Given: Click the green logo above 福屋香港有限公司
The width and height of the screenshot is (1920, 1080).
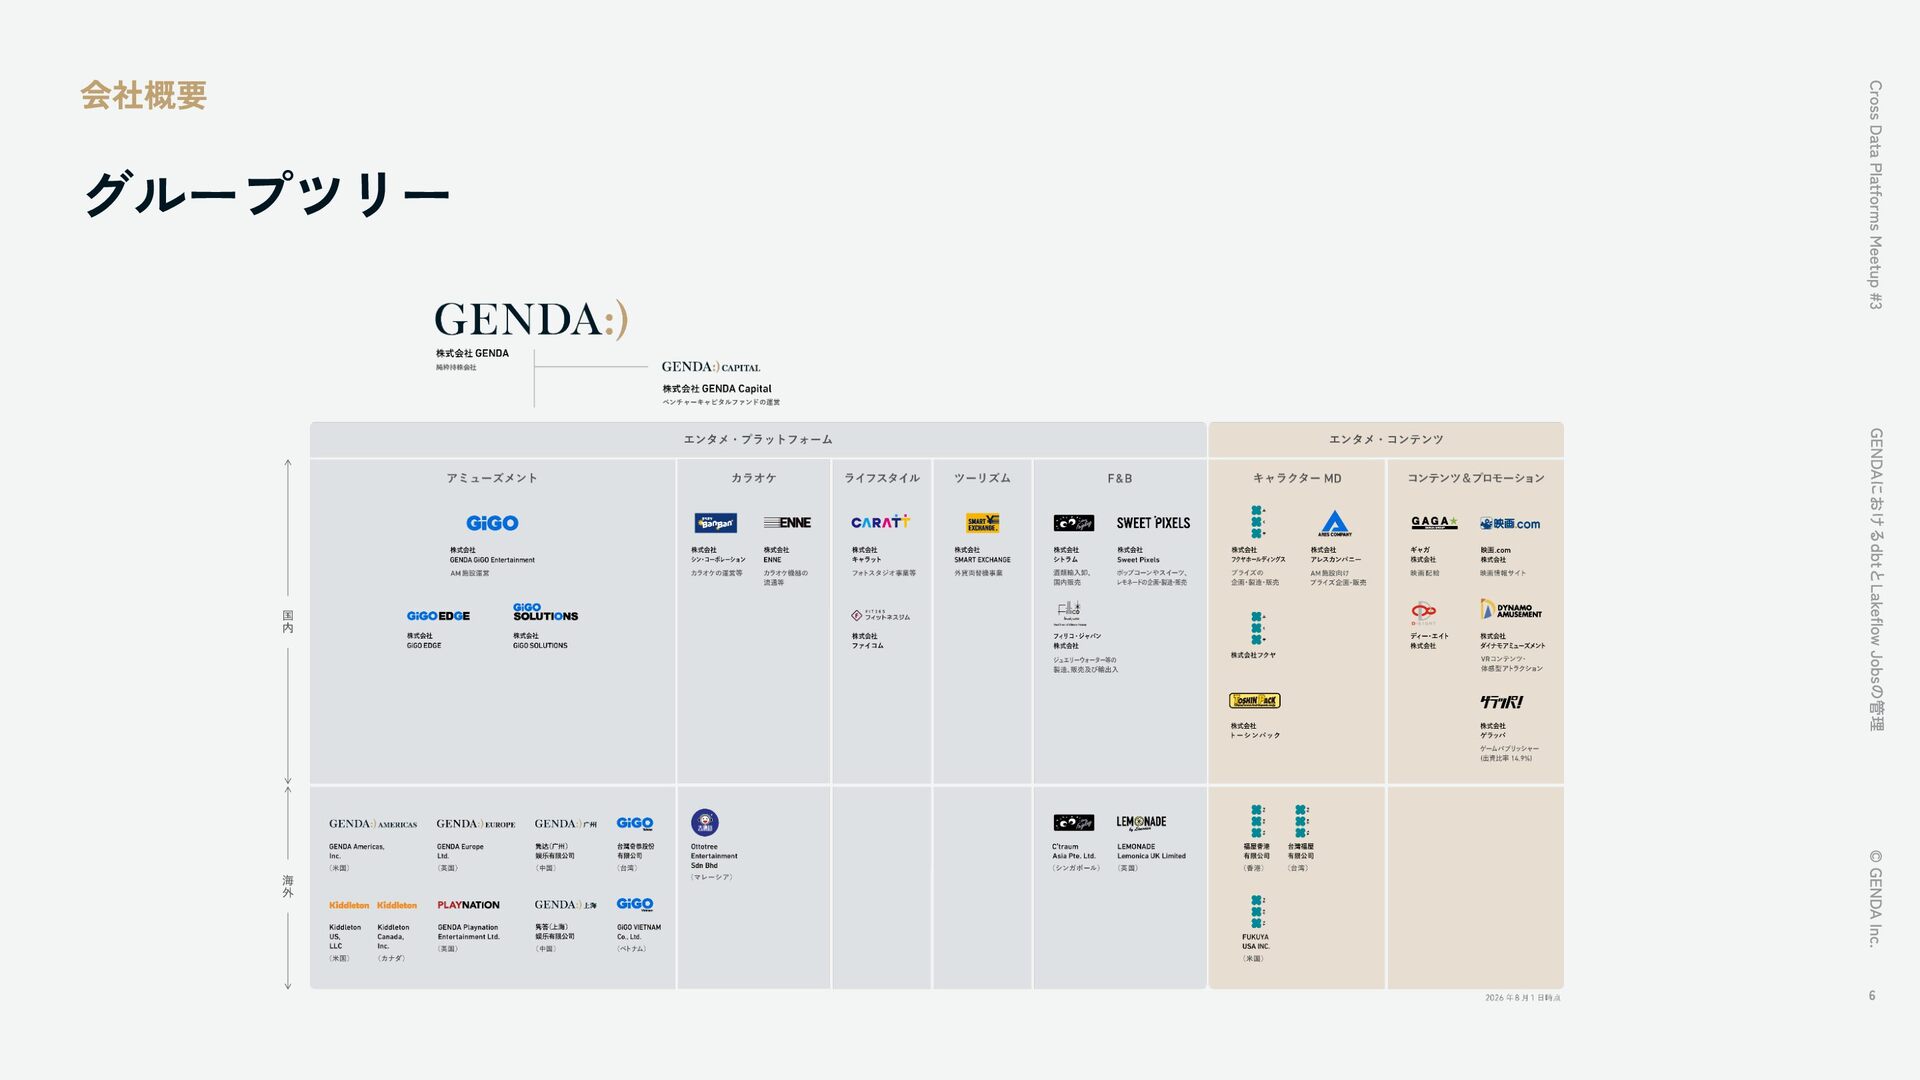Looking at the screenshot, I should coord(1257,820).
